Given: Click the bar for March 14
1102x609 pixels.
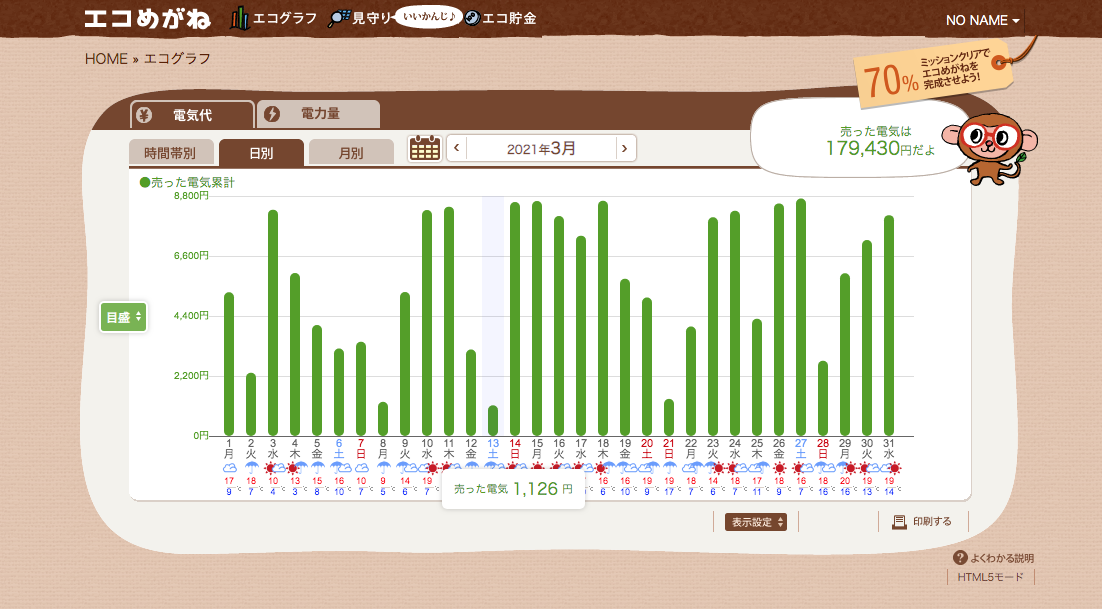Looking at the screenshot, I should point(515,318).
